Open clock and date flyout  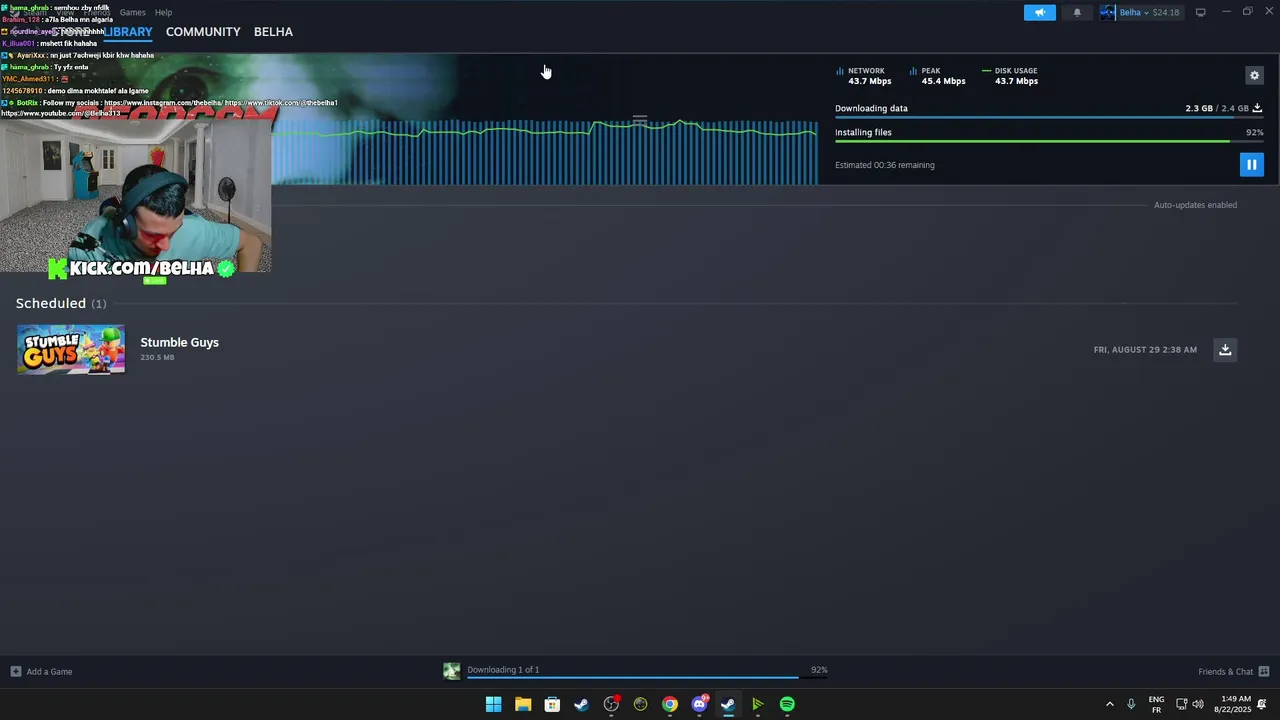pyautogui.click(x=1233, y=704)
